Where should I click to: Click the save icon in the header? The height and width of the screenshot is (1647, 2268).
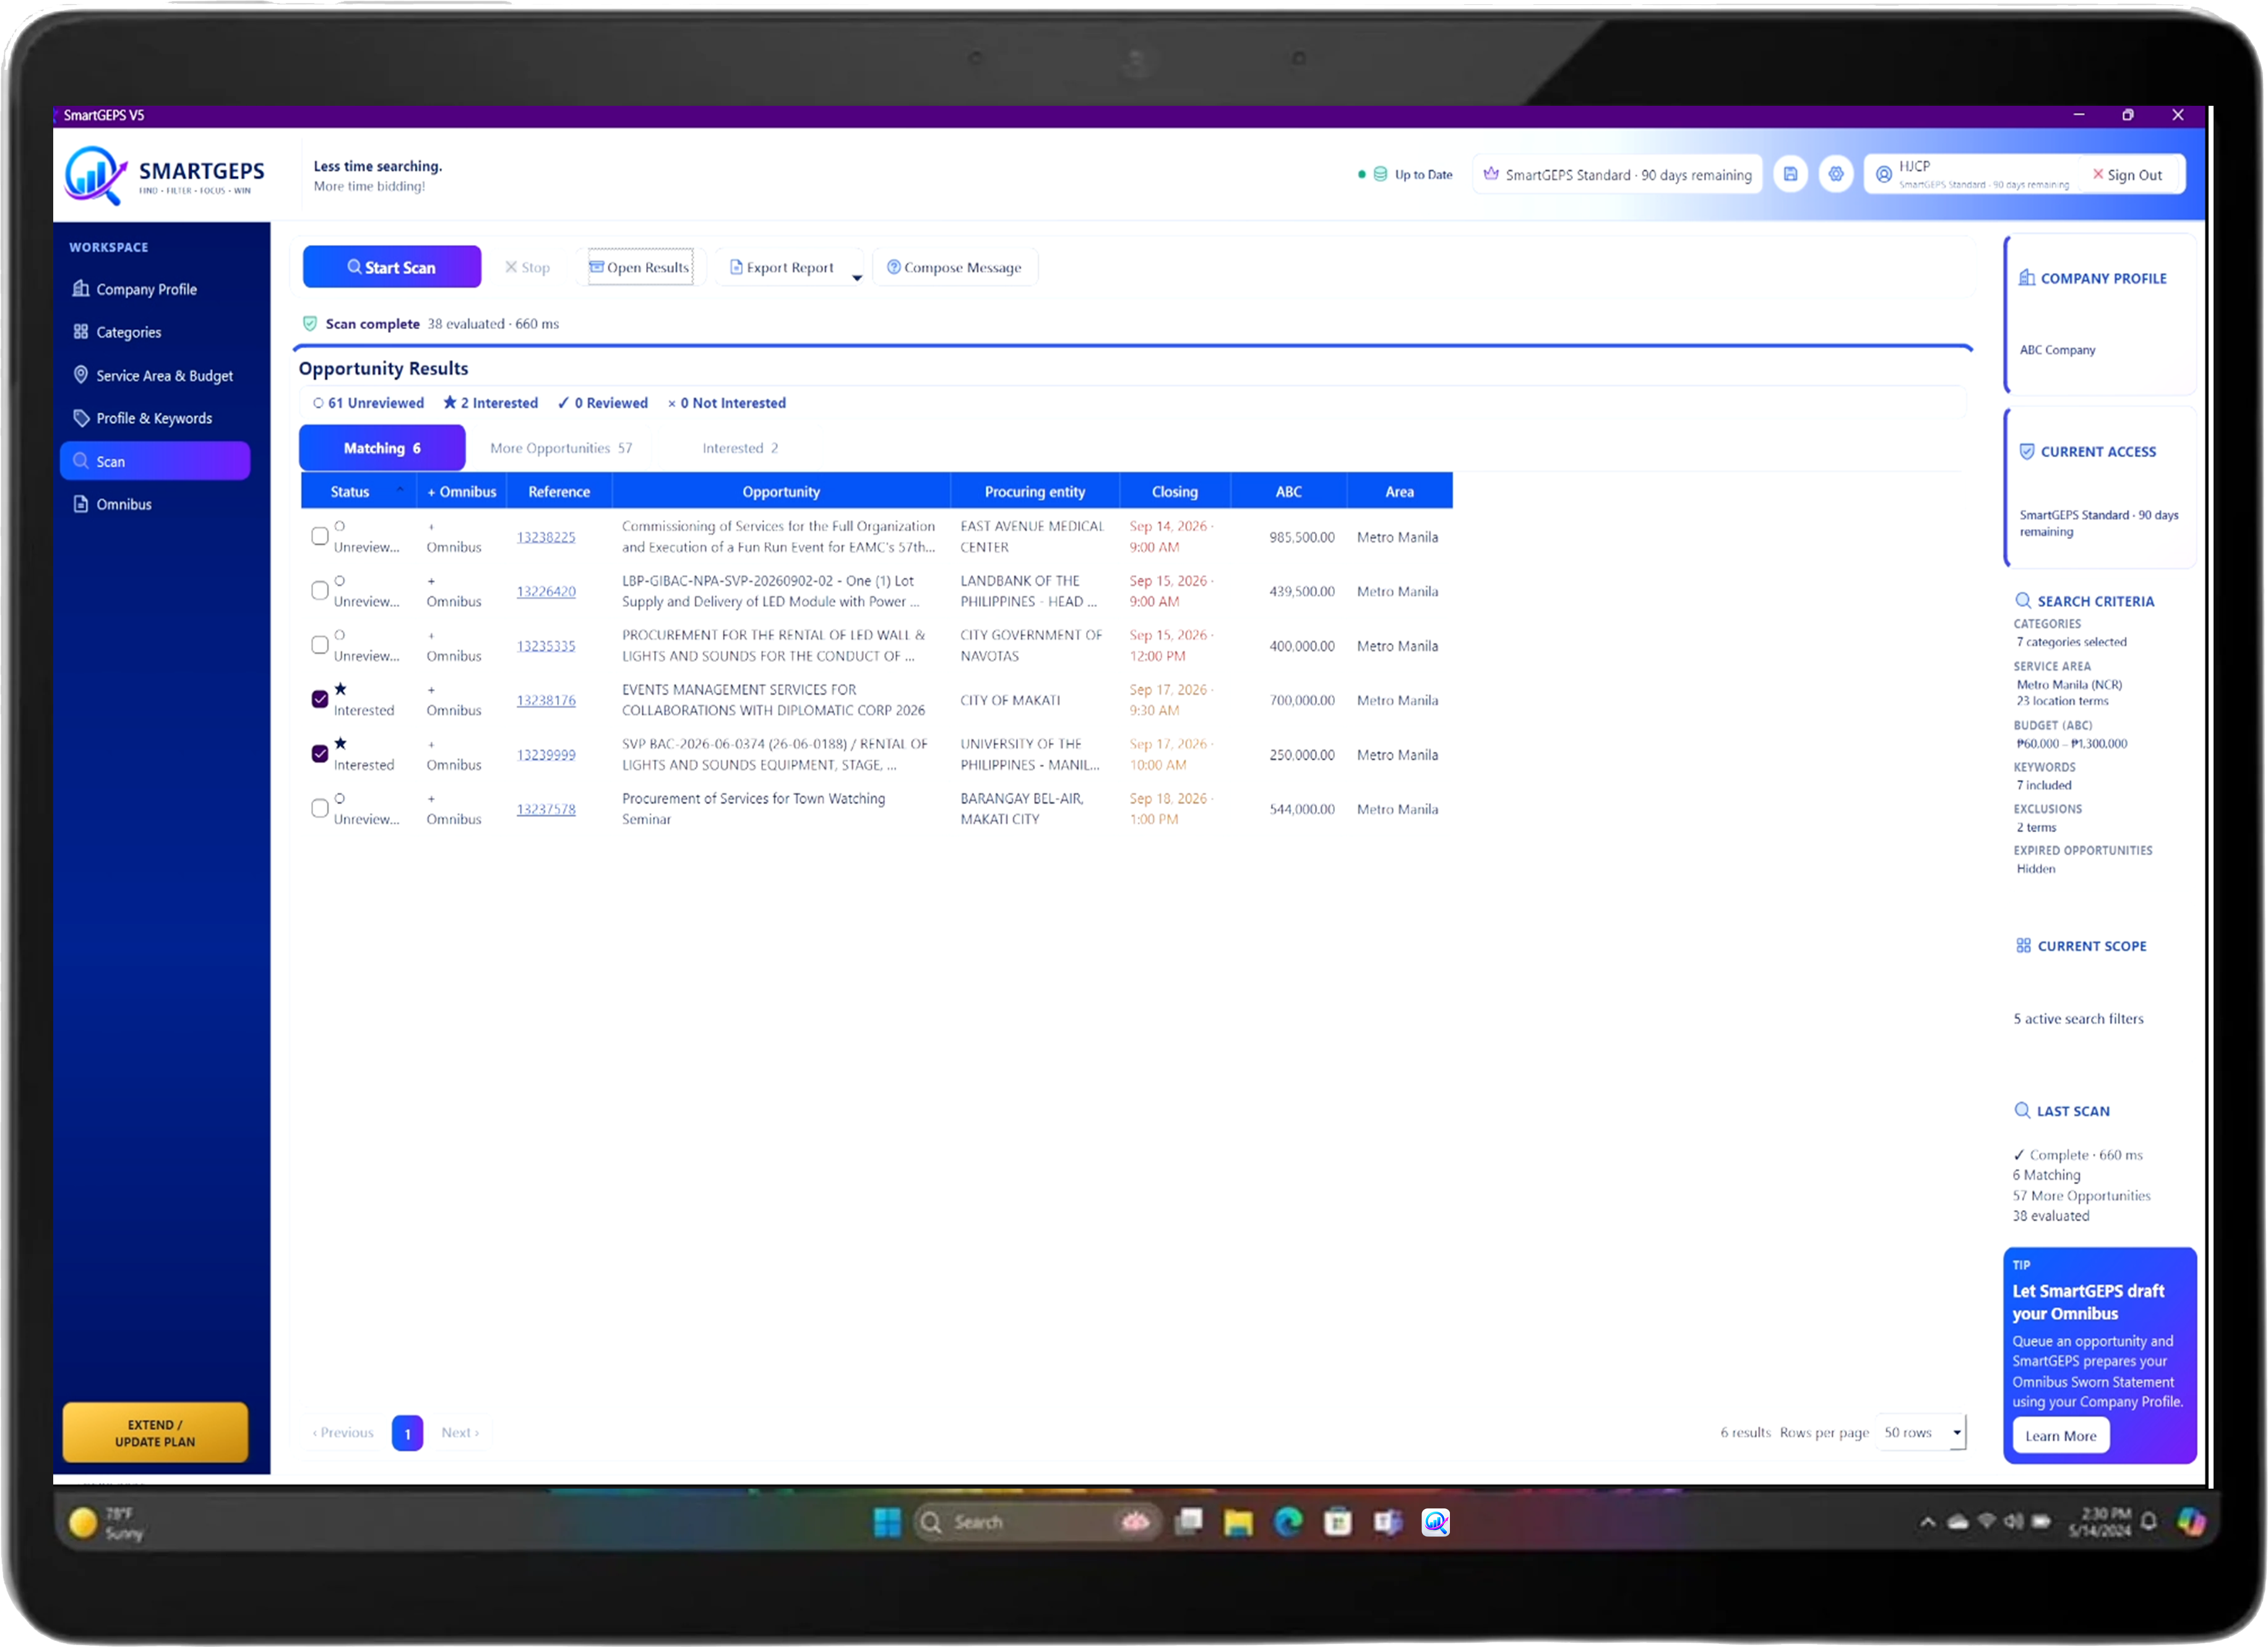(1790, 174)
